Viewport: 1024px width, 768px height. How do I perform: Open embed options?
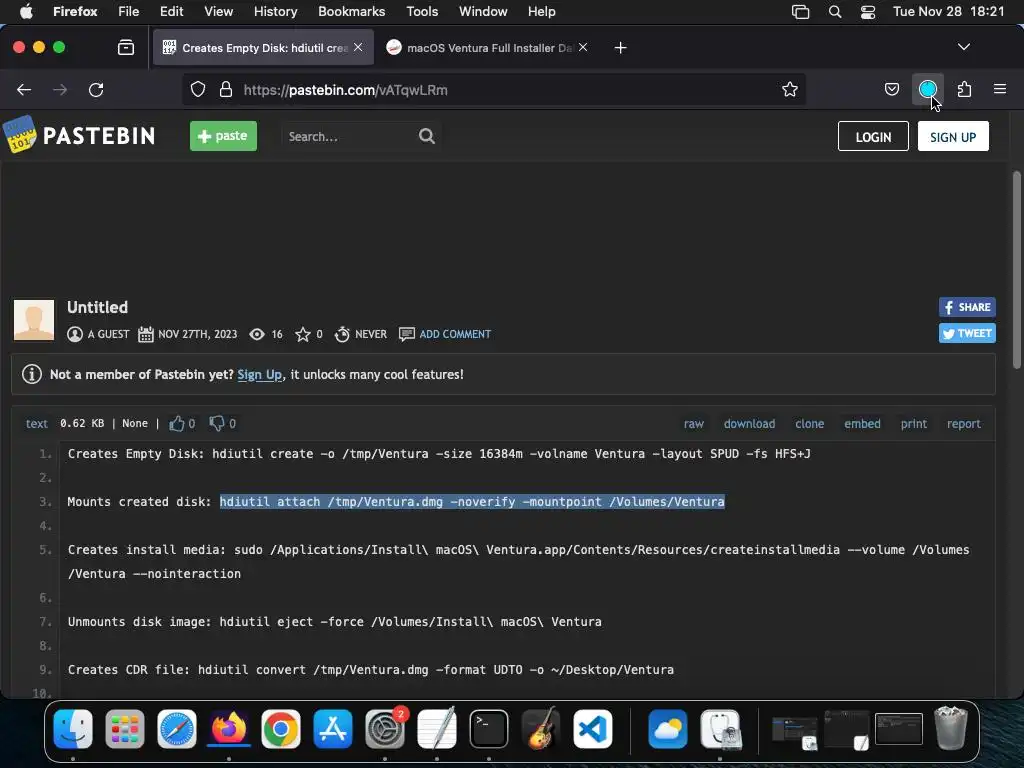click(862, 424)
